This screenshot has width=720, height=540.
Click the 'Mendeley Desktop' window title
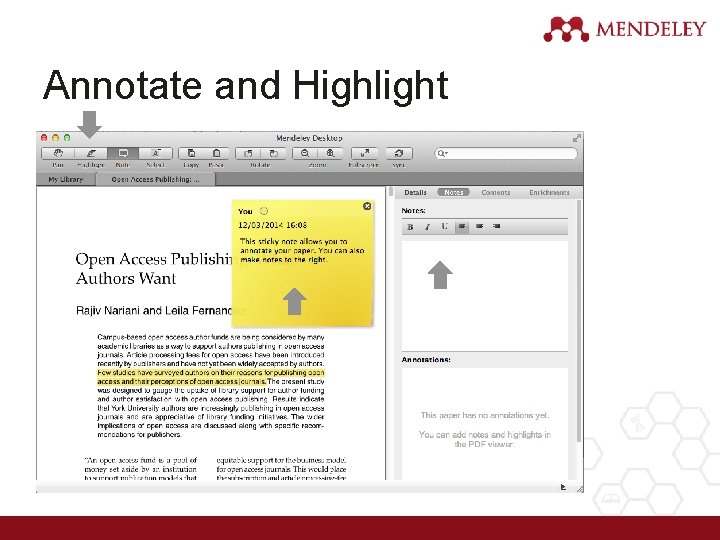click(x=309, y=138)
